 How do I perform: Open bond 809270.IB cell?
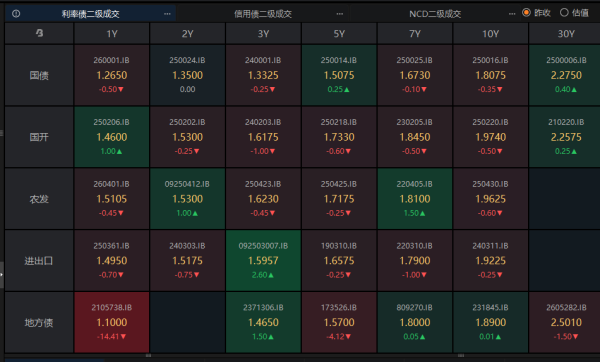point(415,323)
